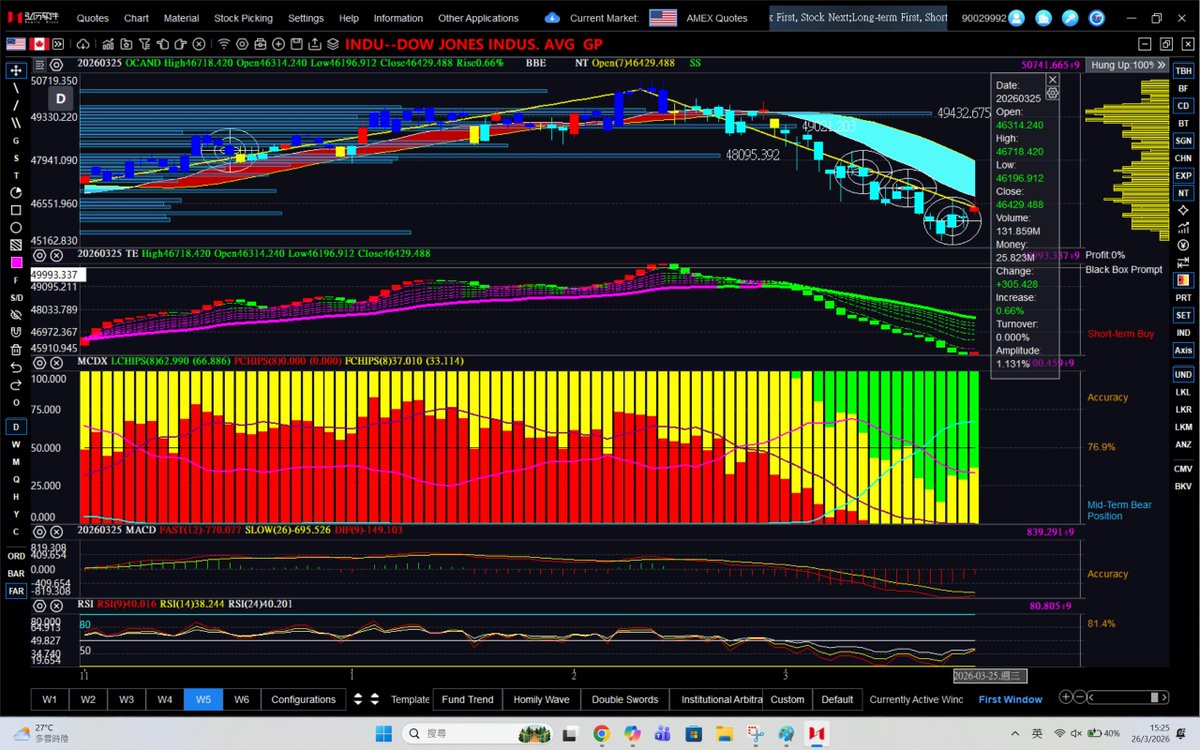This screenshot has height=750, width=1200.
Task: Click the 49993.337 price cursor label
Action: tap(57, 274)
